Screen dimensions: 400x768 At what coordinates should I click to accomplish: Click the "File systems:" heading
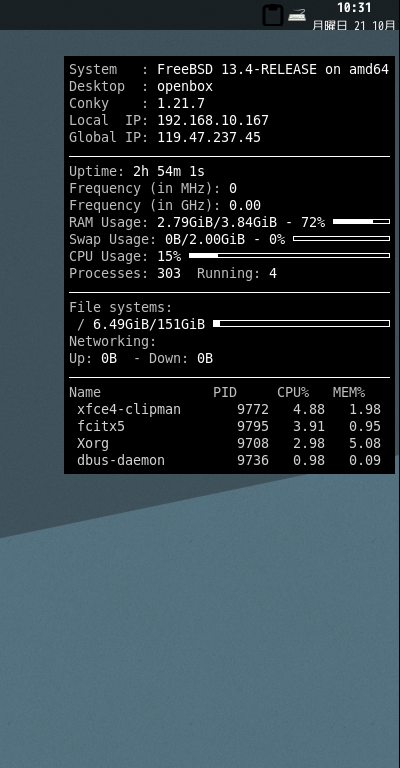[121, 308]
